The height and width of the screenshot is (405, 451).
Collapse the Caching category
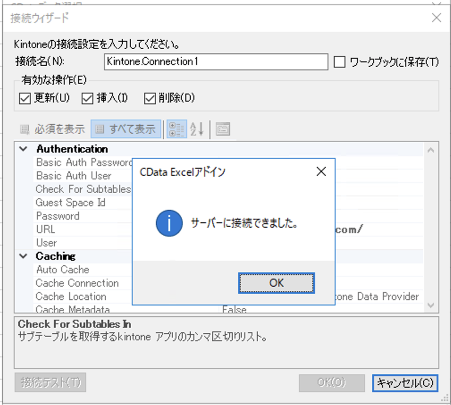(x=23, y=256)
